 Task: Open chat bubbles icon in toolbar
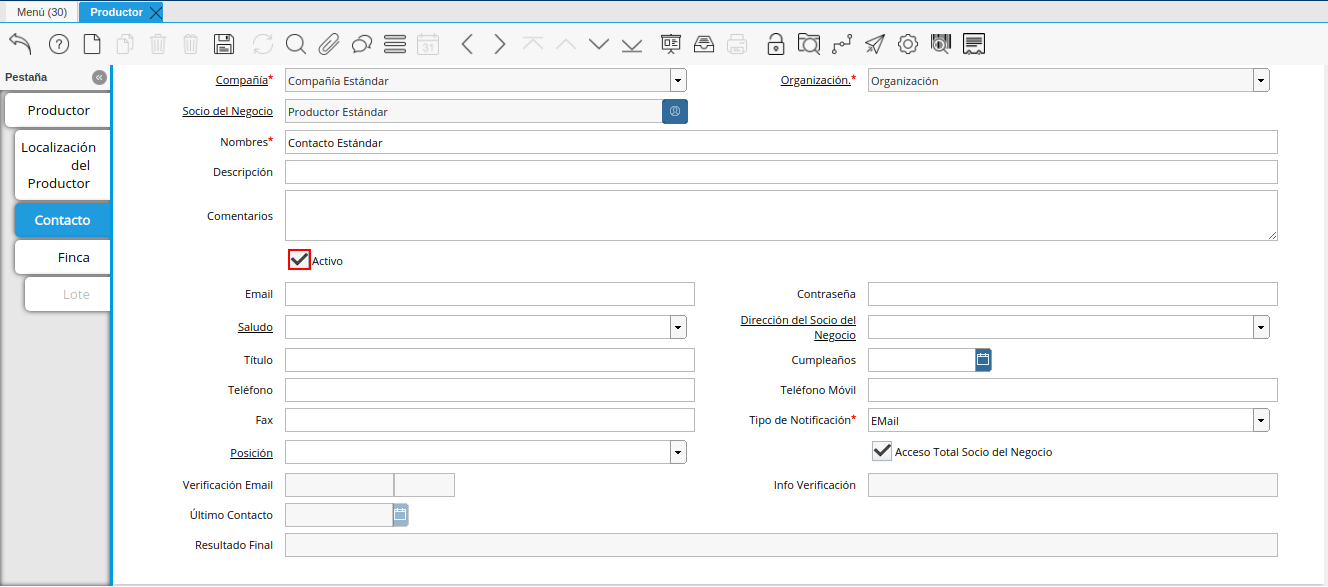click(x=362, y=44)
